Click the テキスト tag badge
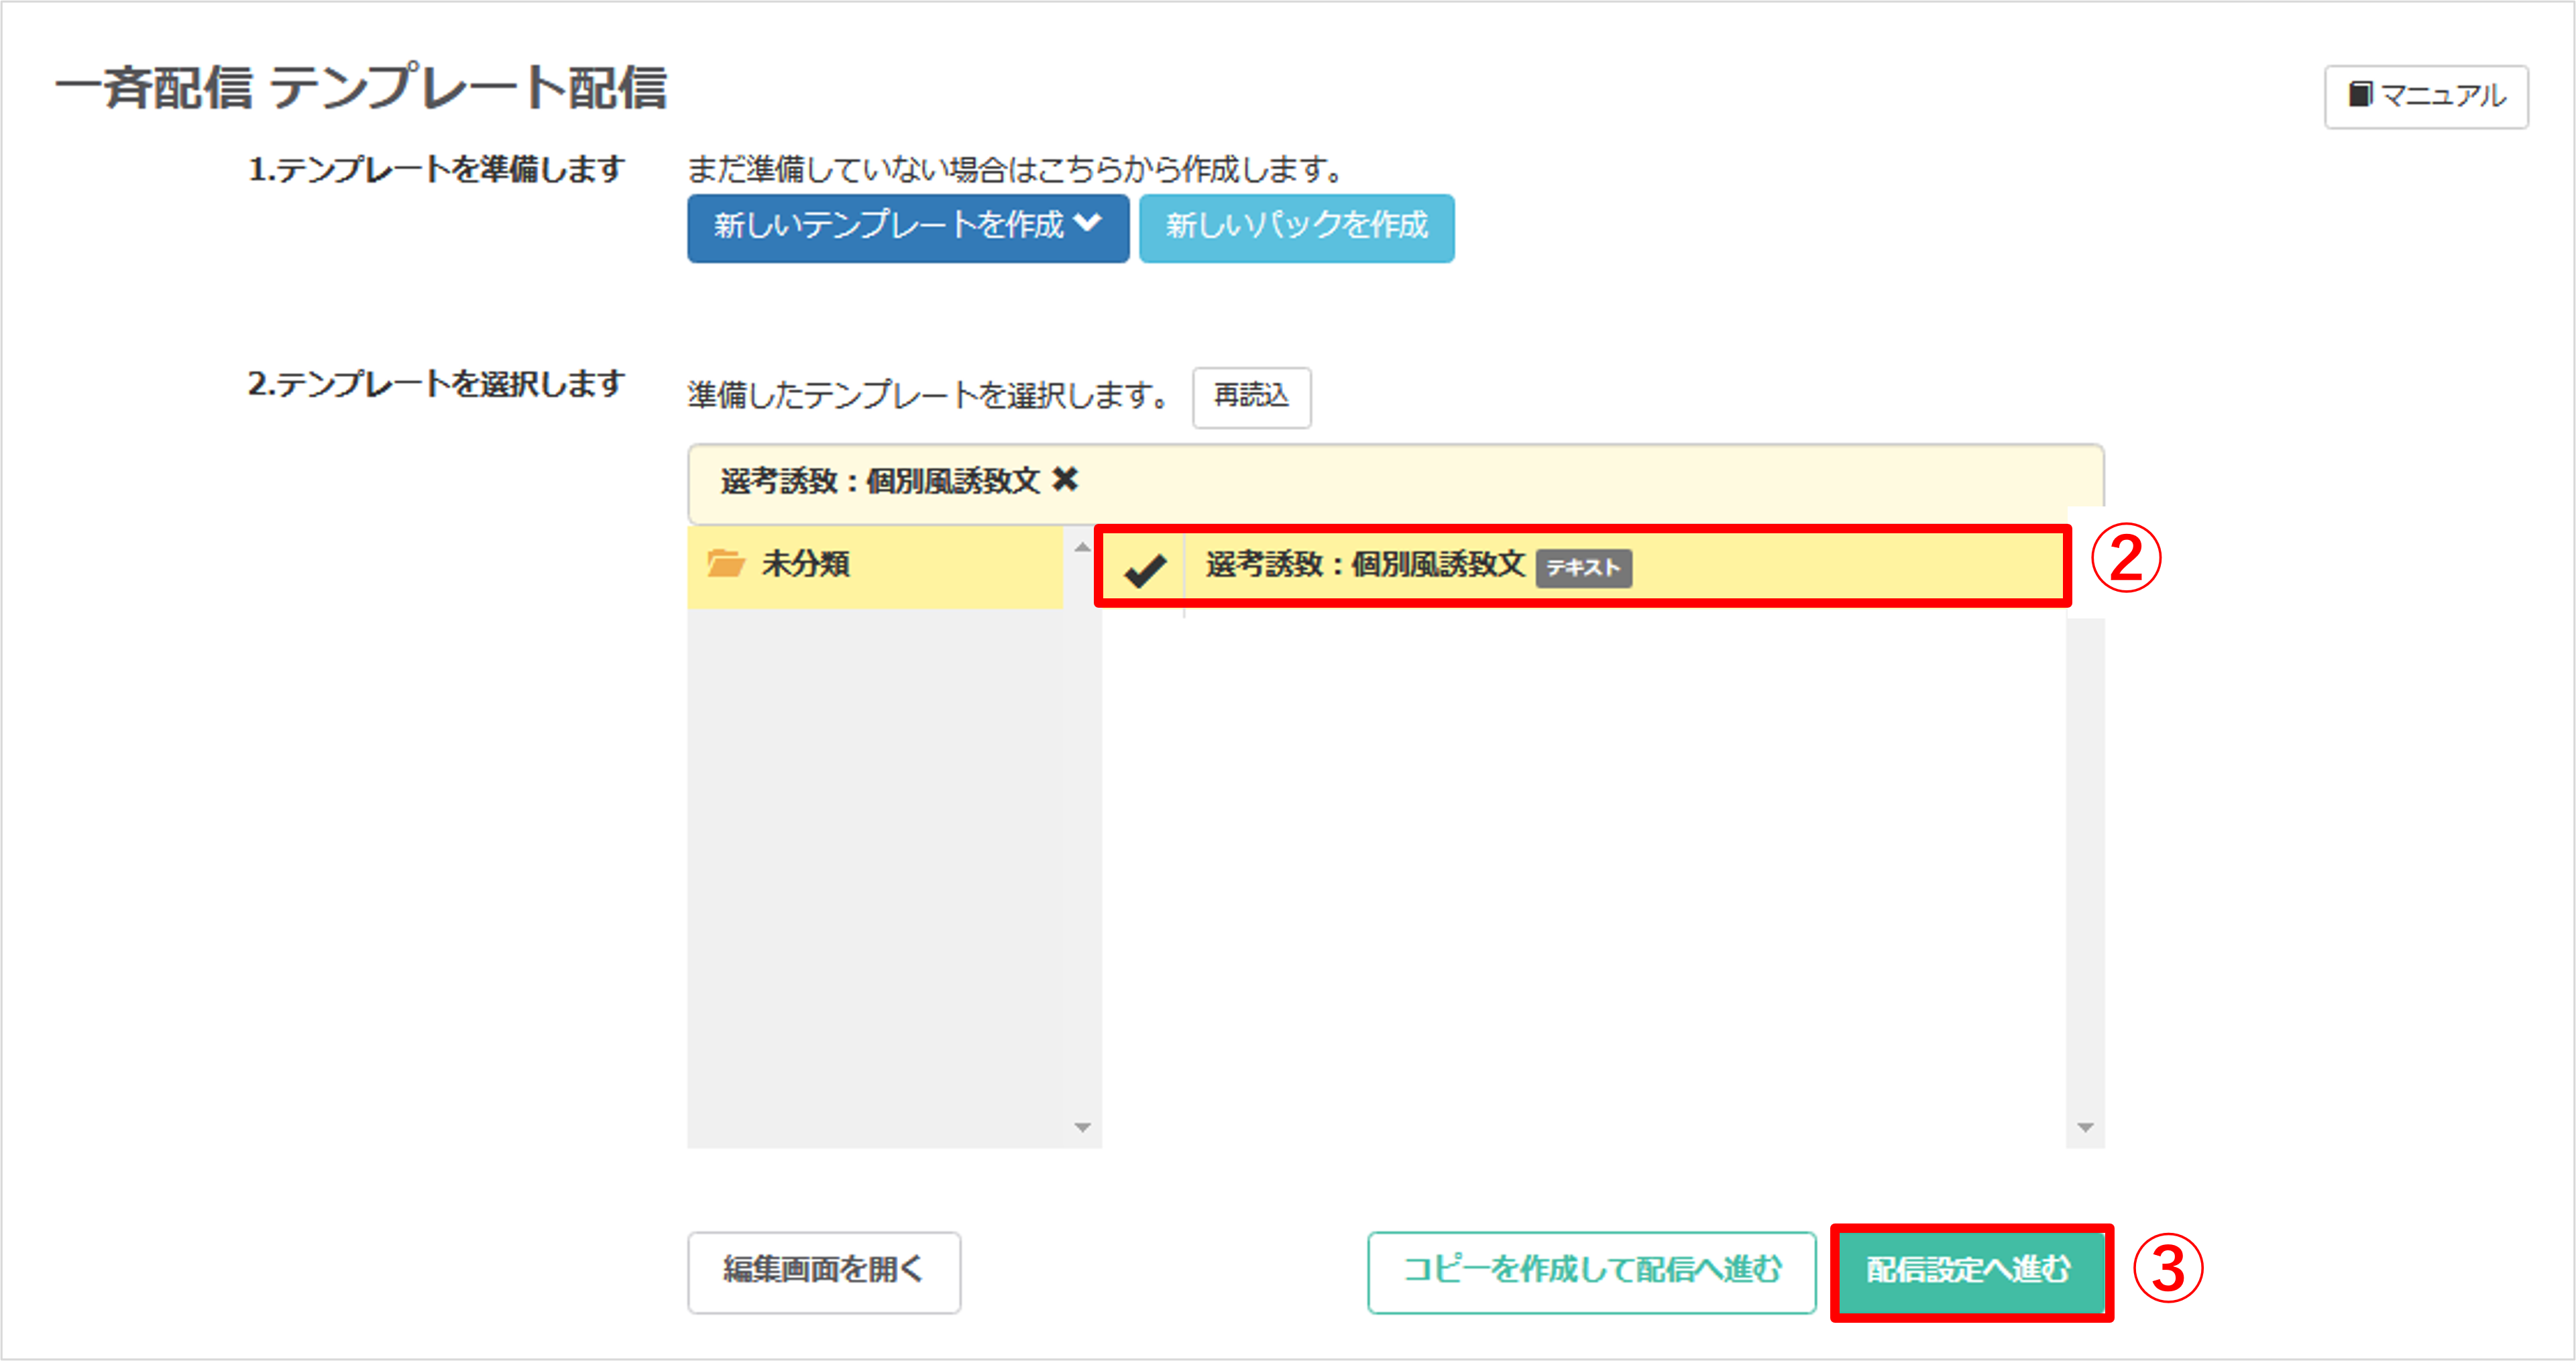 [1584, 568]
